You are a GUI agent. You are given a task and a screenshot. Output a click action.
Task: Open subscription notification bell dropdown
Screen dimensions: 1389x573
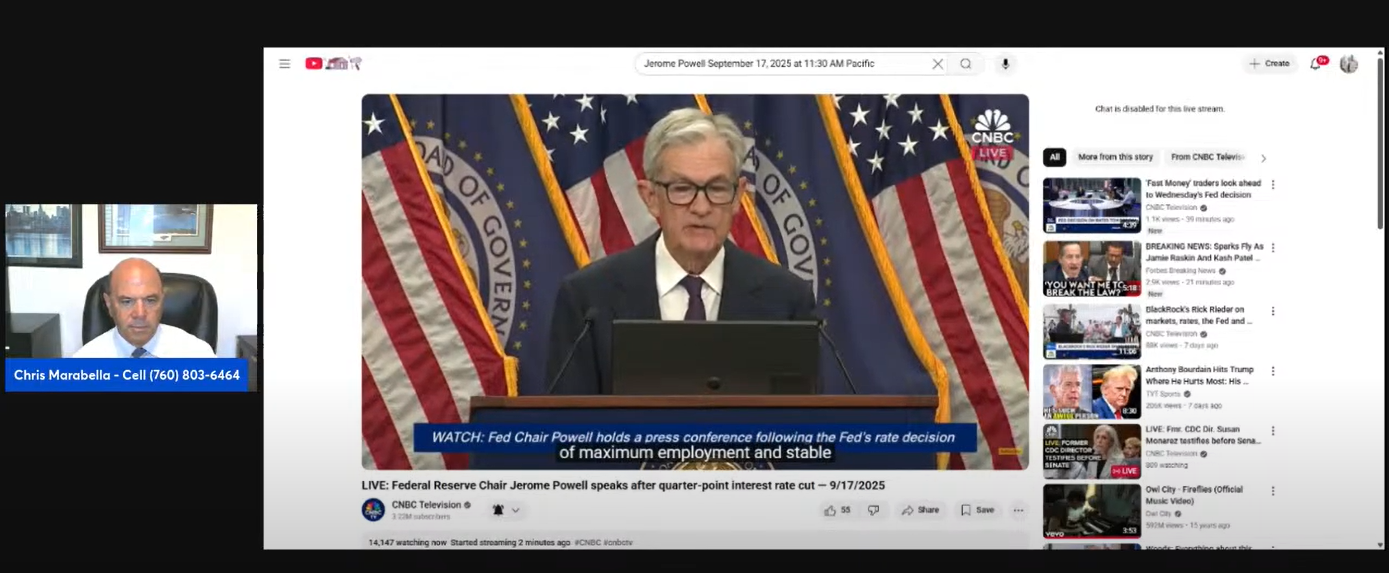tap(506, 510)
